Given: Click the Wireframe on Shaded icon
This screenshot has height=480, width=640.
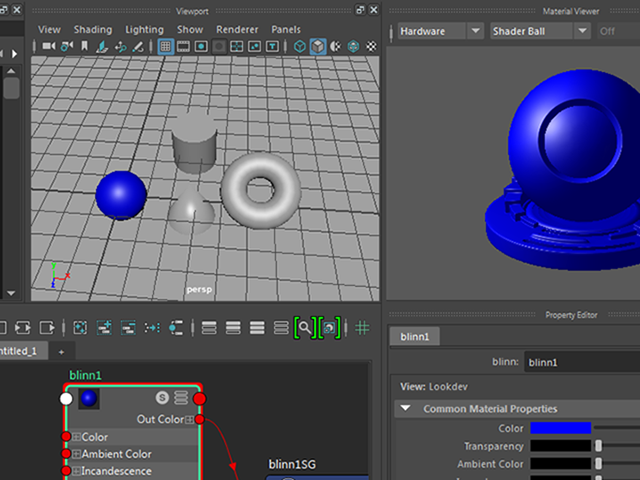Looking at the screenshot, I should pyautogui.click(x=353, y=47).
